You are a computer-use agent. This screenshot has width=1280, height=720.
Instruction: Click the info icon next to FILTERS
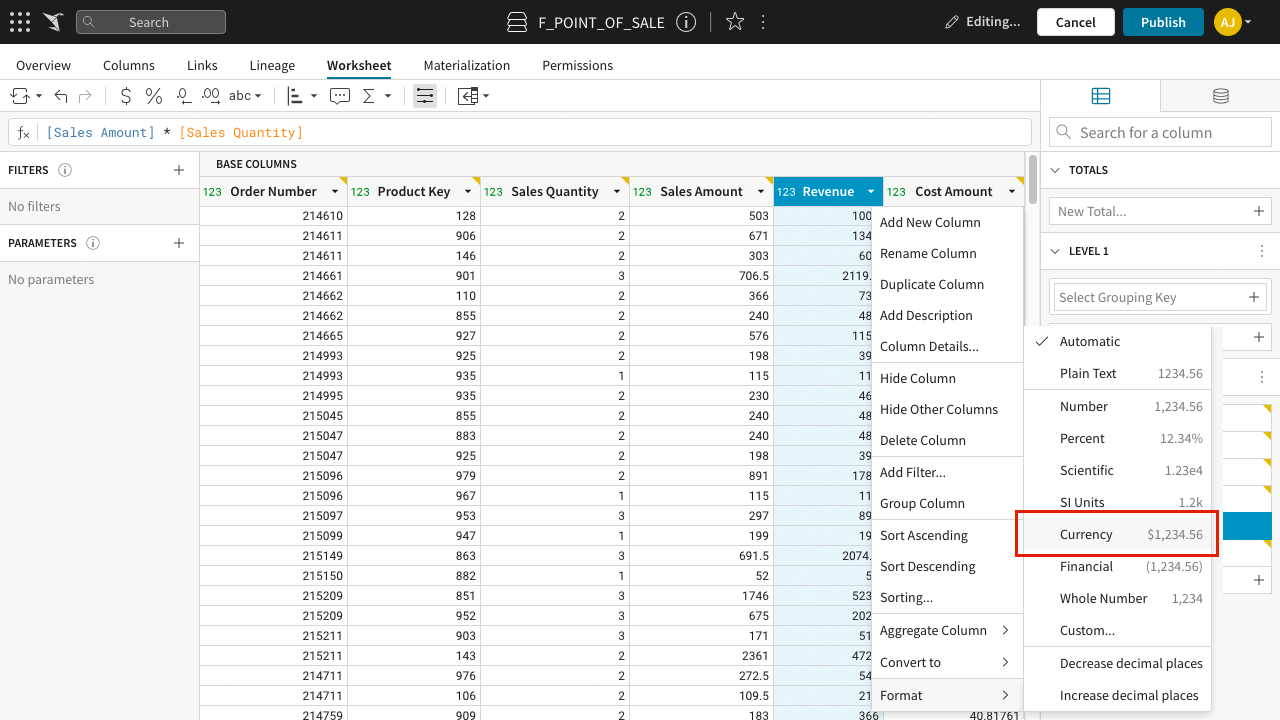tap(65, 170)
